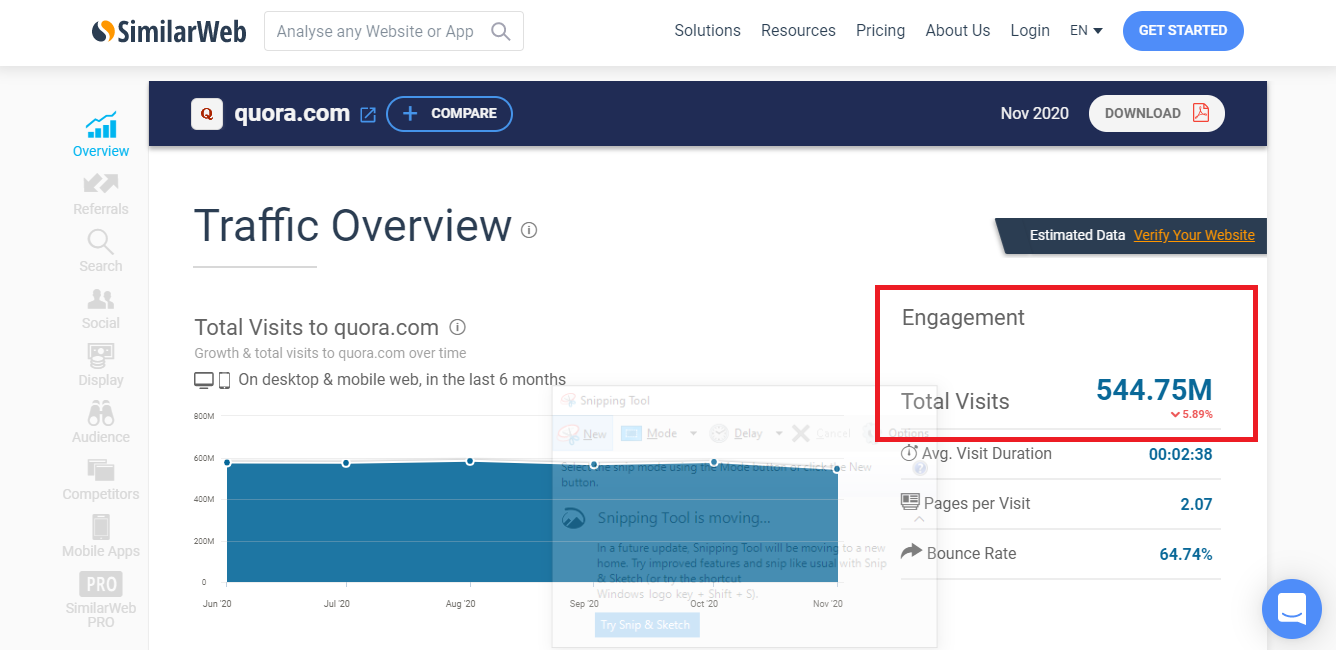
Task: Click the GET STARTED button
Action: click(1182, 31)
